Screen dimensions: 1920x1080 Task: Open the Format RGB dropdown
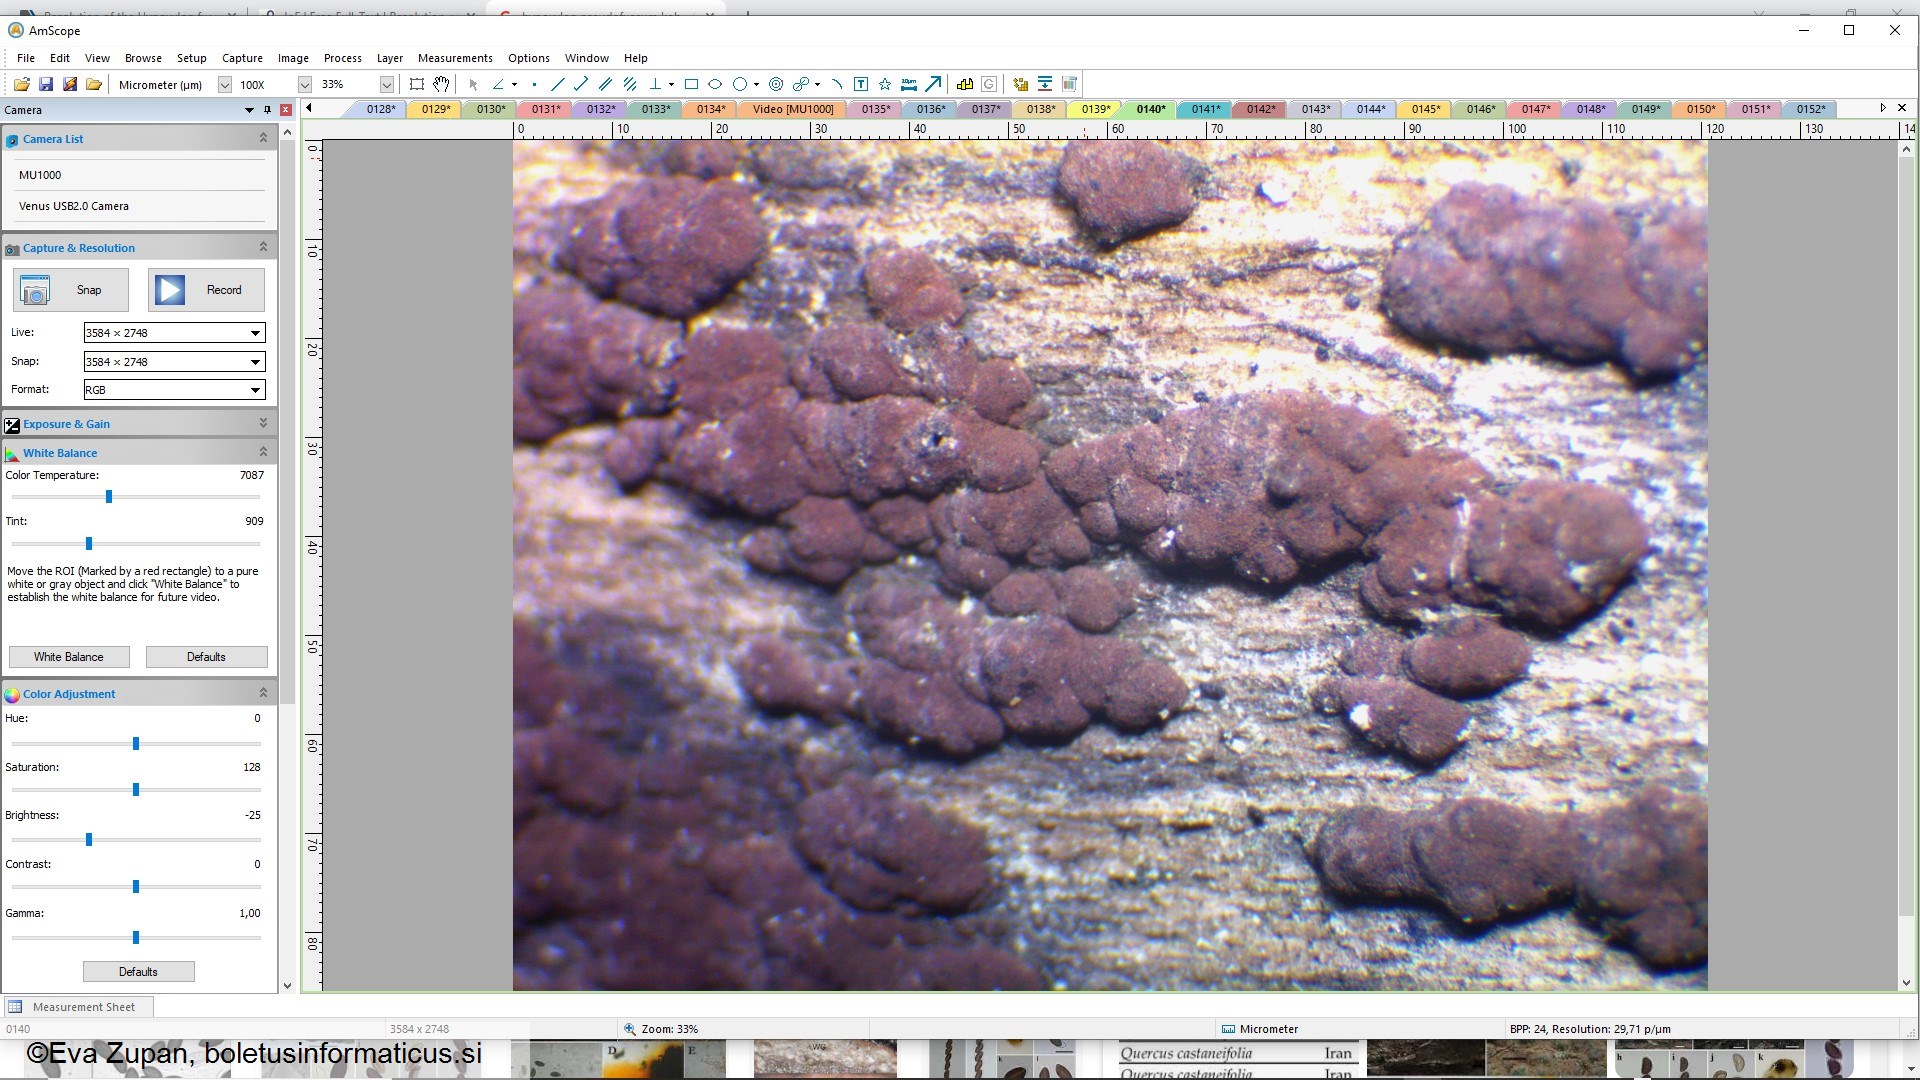(255, 390)
